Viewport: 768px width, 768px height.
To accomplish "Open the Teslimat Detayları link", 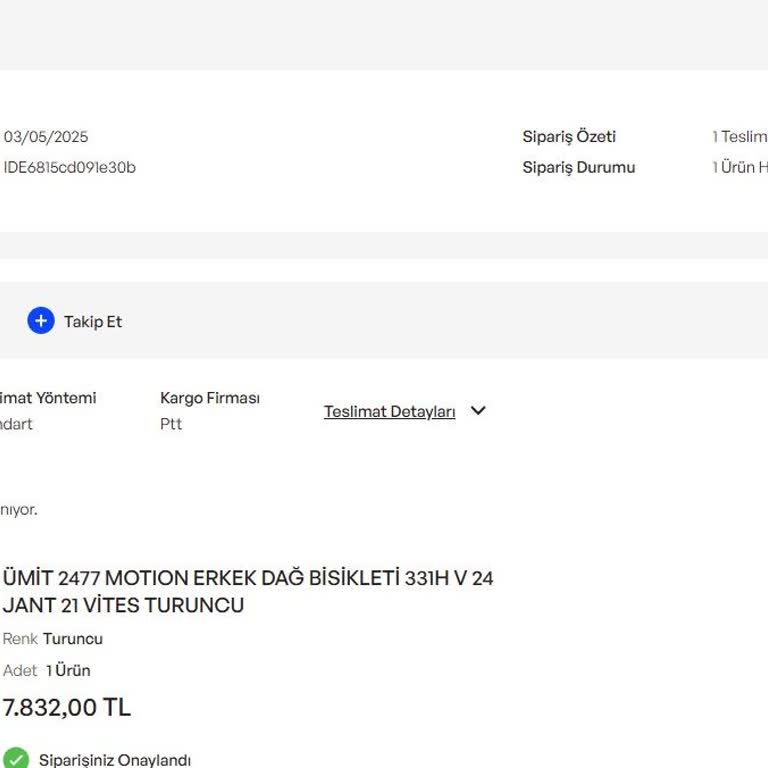I will [389, 412].
